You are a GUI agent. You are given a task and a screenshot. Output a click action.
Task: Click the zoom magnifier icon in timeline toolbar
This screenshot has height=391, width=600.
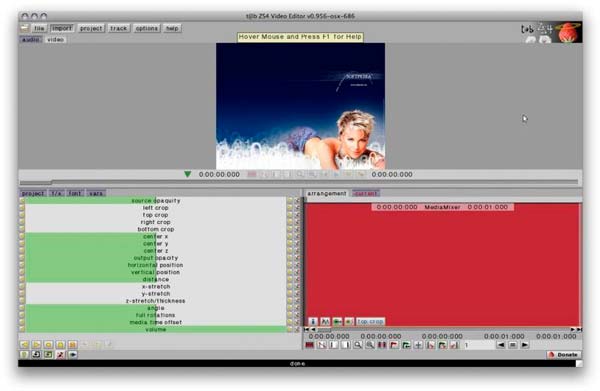tap(358, 345)
